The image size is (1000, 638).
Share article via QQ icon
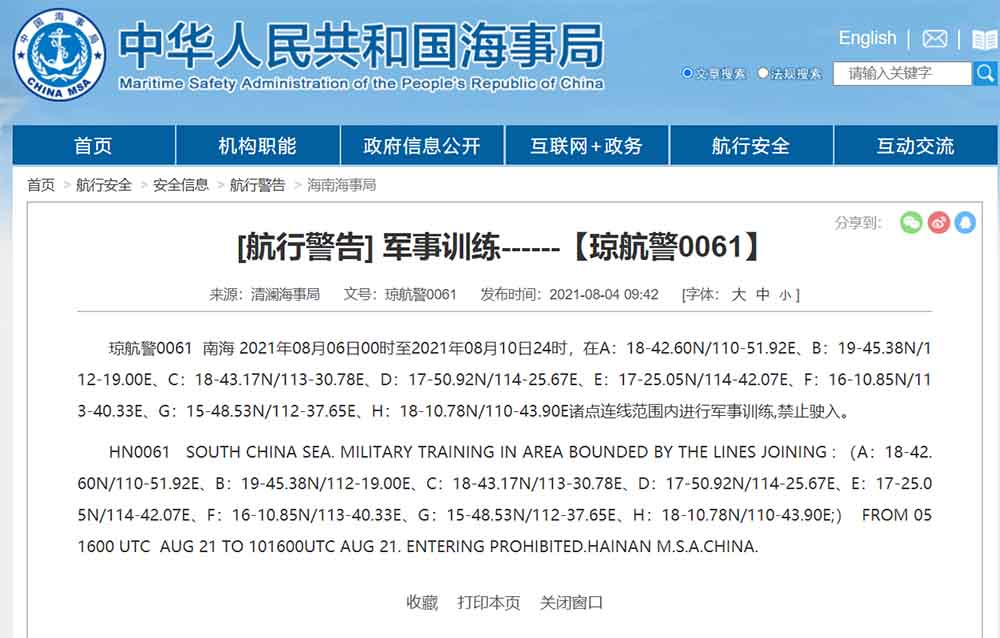[965, 223]
